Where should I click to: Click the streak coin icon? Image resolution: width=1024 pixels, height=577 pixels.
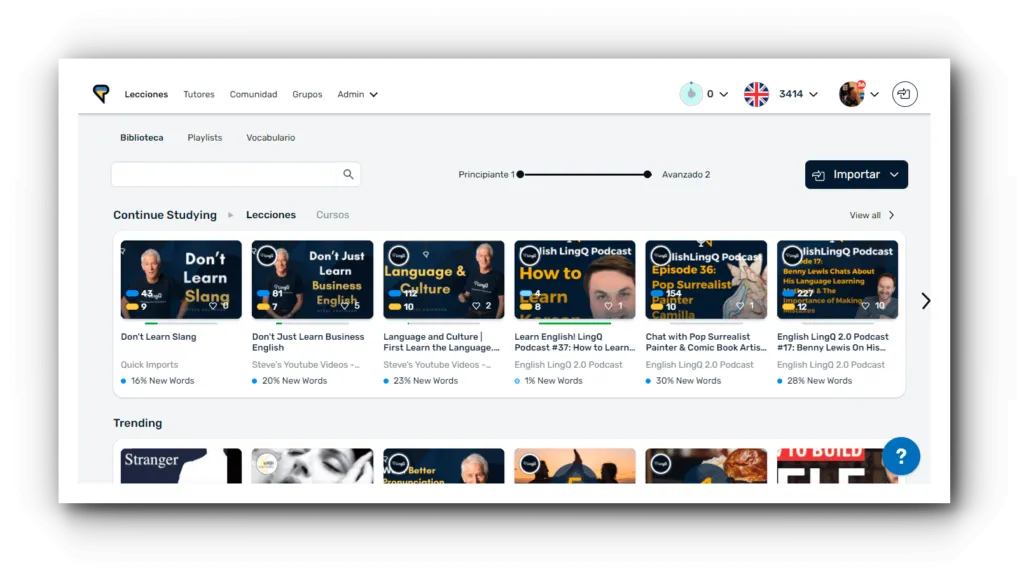691,94
